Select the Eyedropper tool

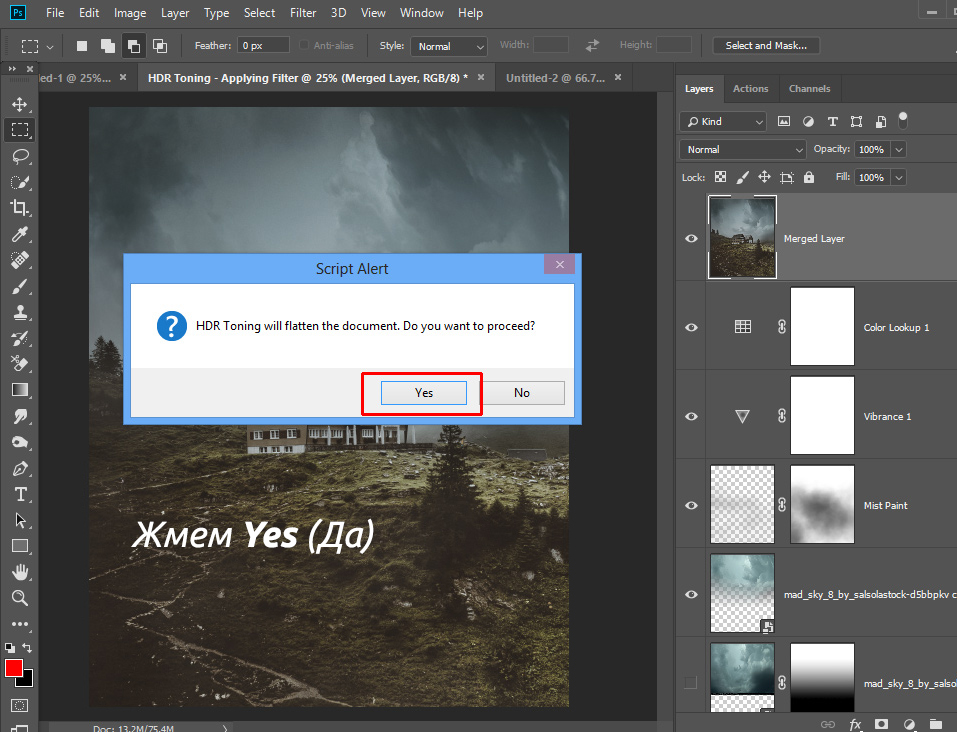click(20, 234)
